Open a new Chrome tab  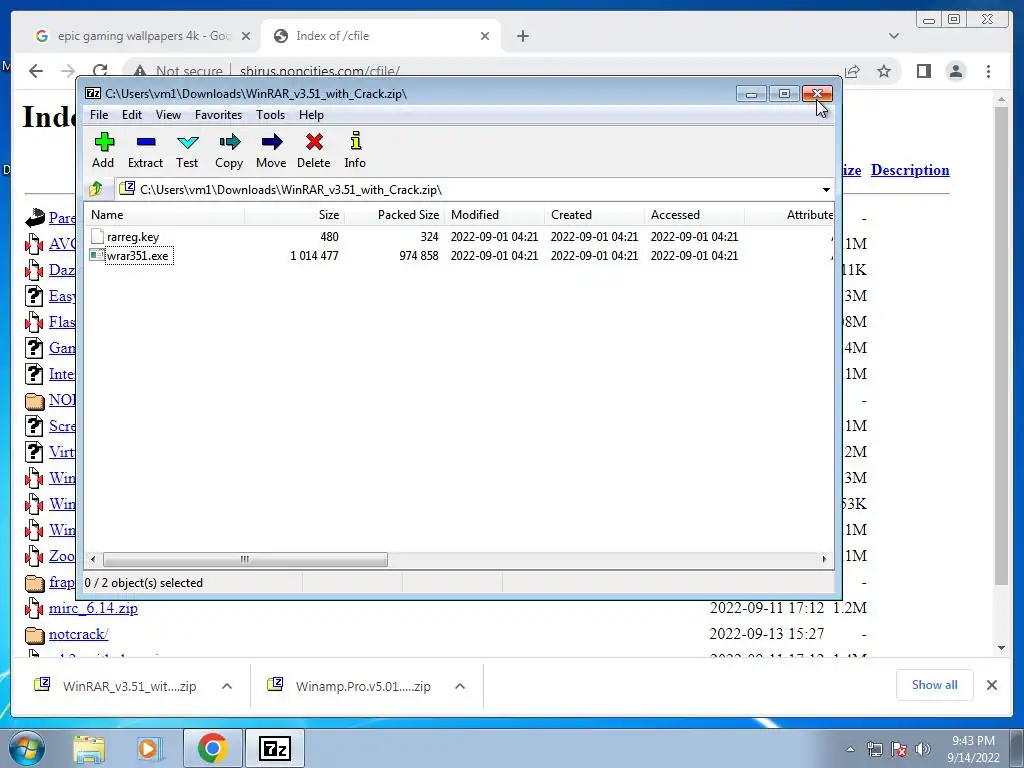522,36
